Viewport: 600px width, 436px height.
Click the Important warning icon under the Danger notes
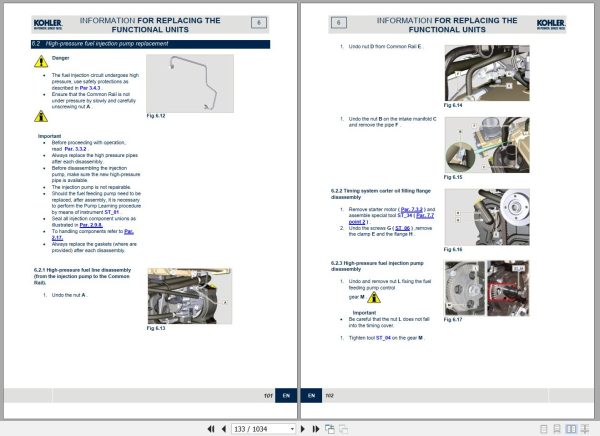(x=41, y=116)
